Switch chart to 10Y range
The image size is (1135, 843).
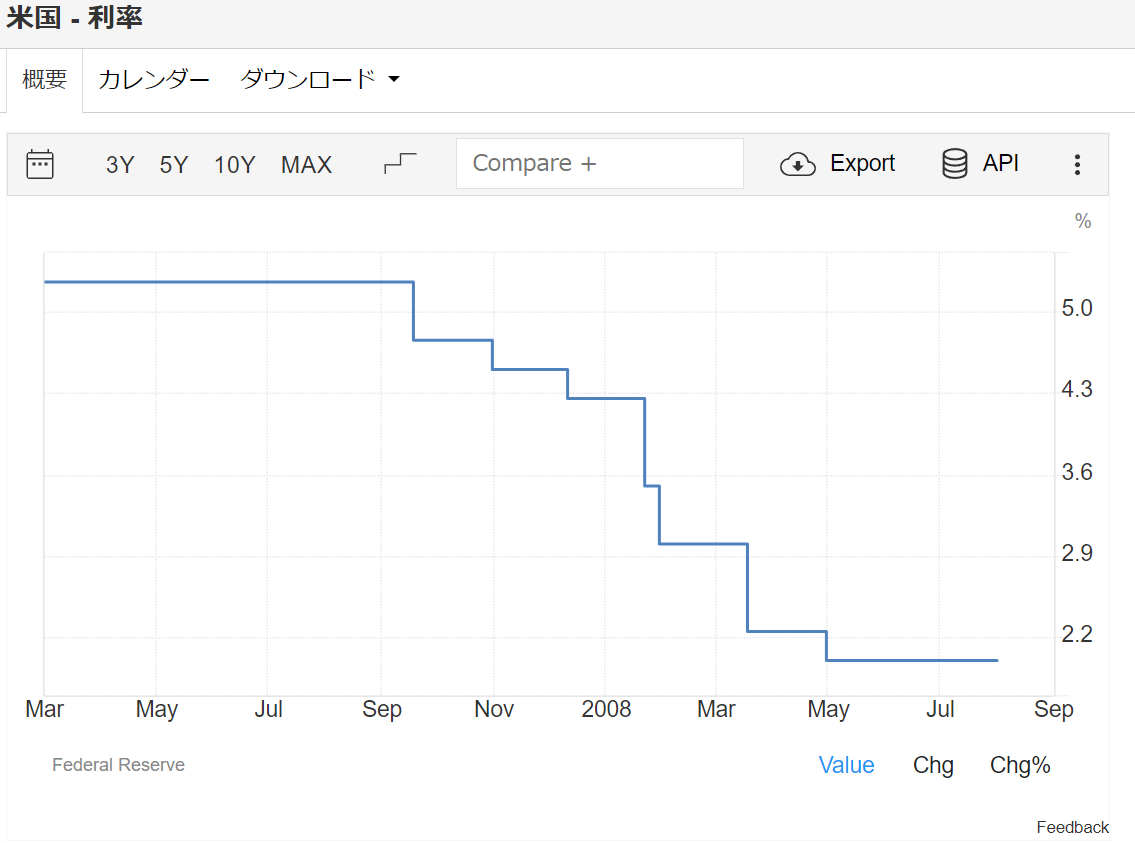tap(235, 165)
